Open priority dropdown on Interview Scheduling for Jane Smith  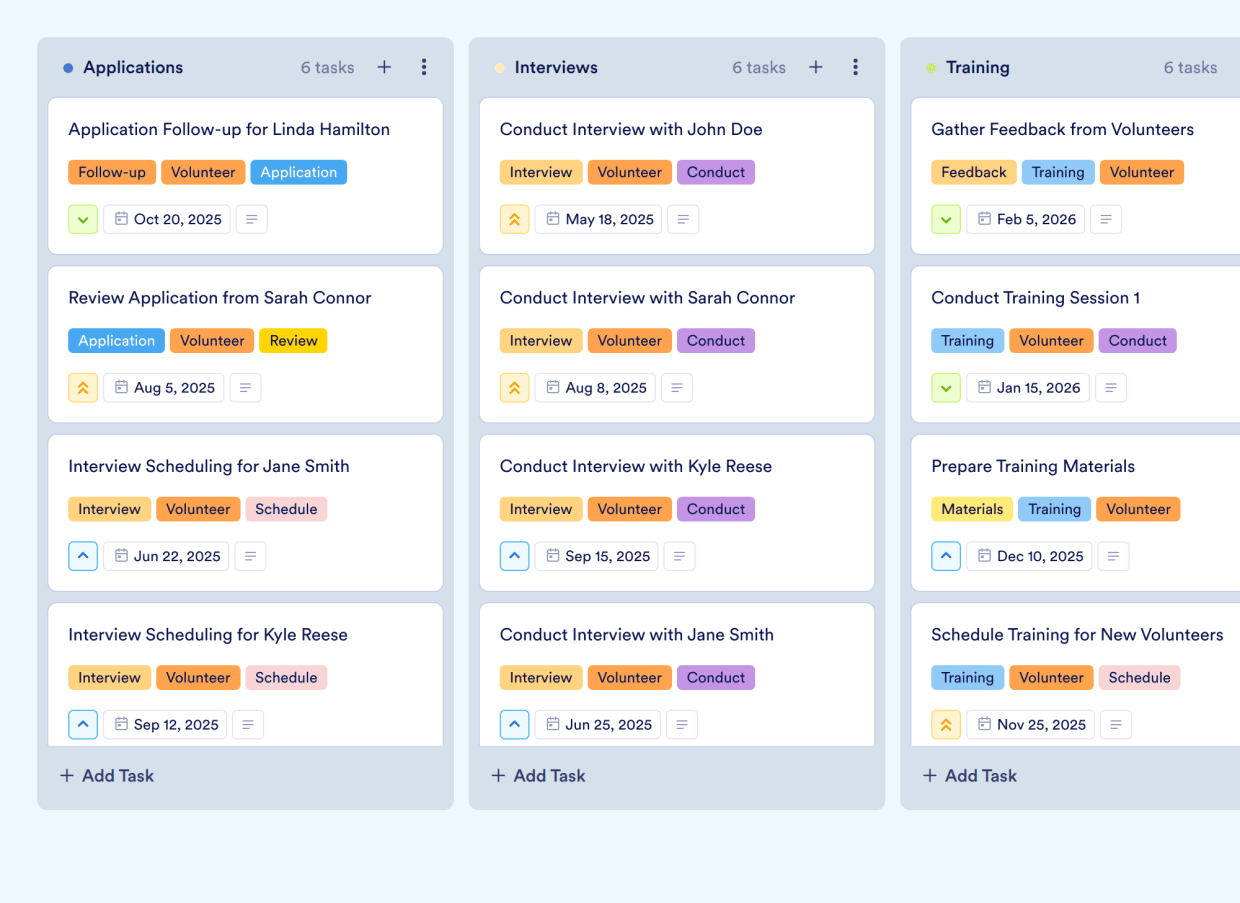coord(83,556)
